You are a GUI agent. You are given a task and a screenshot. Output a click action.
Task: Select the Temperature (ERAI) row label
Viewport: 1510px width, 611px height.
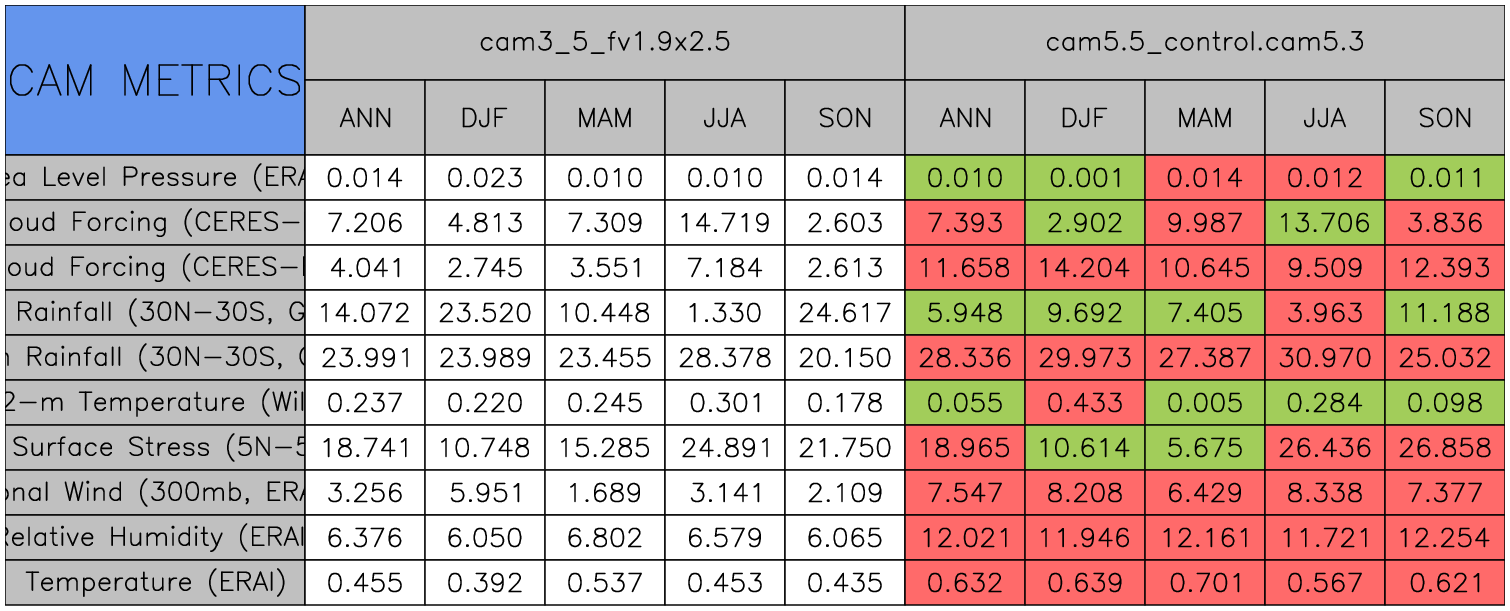(x=155, y=583)
